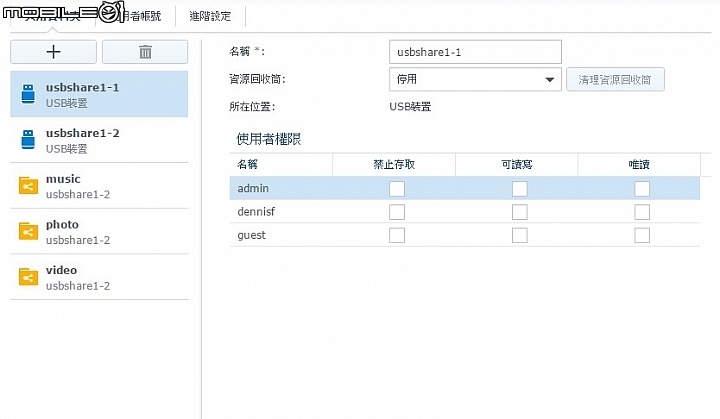
Task: Tick 唯讀 checkbox for admin
Action: pos(642,188)
